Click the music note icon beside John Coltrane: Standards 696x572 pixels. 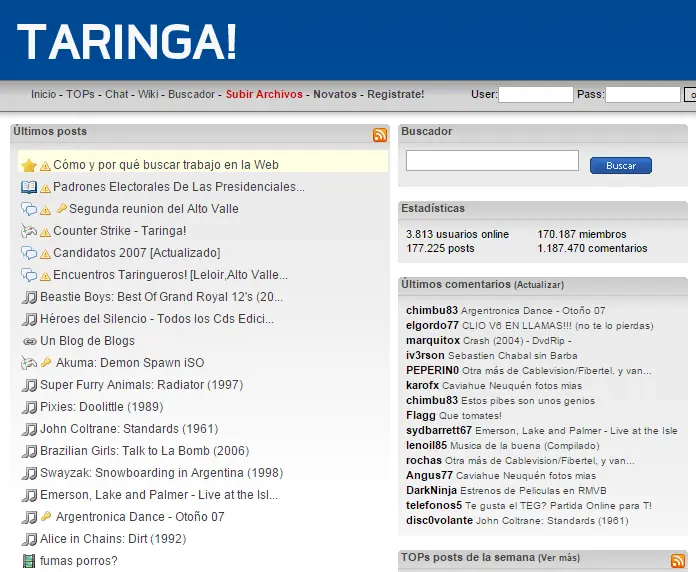(29, 429)
